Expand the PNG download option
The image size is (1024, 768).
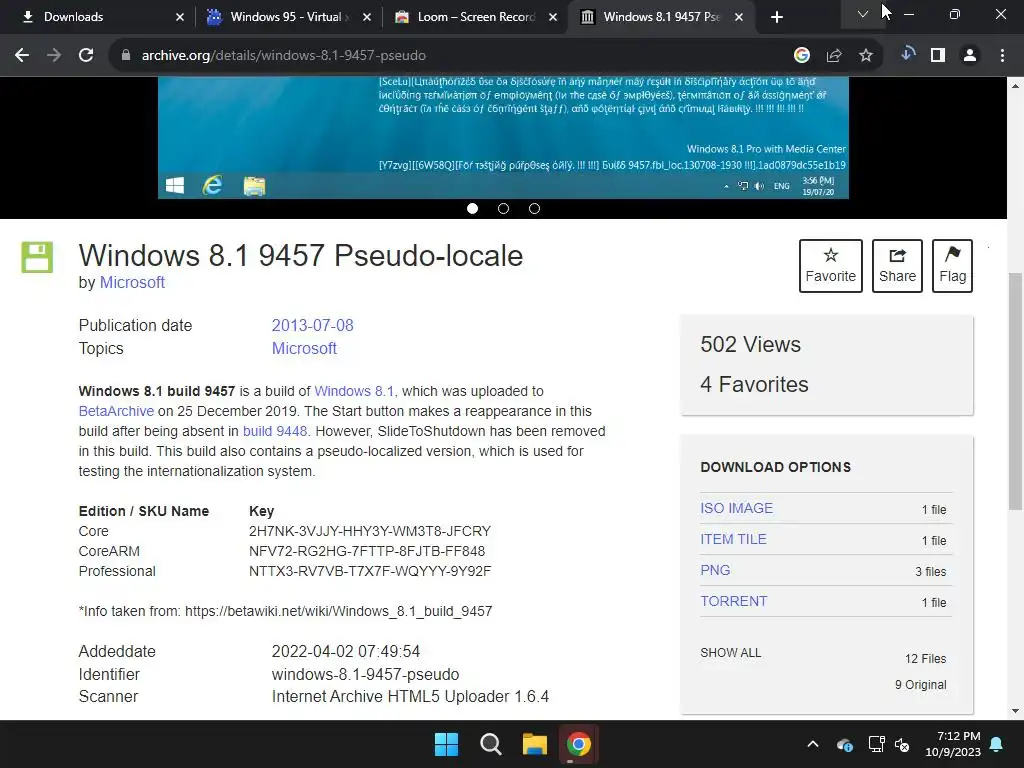click(x=715, y=570)
